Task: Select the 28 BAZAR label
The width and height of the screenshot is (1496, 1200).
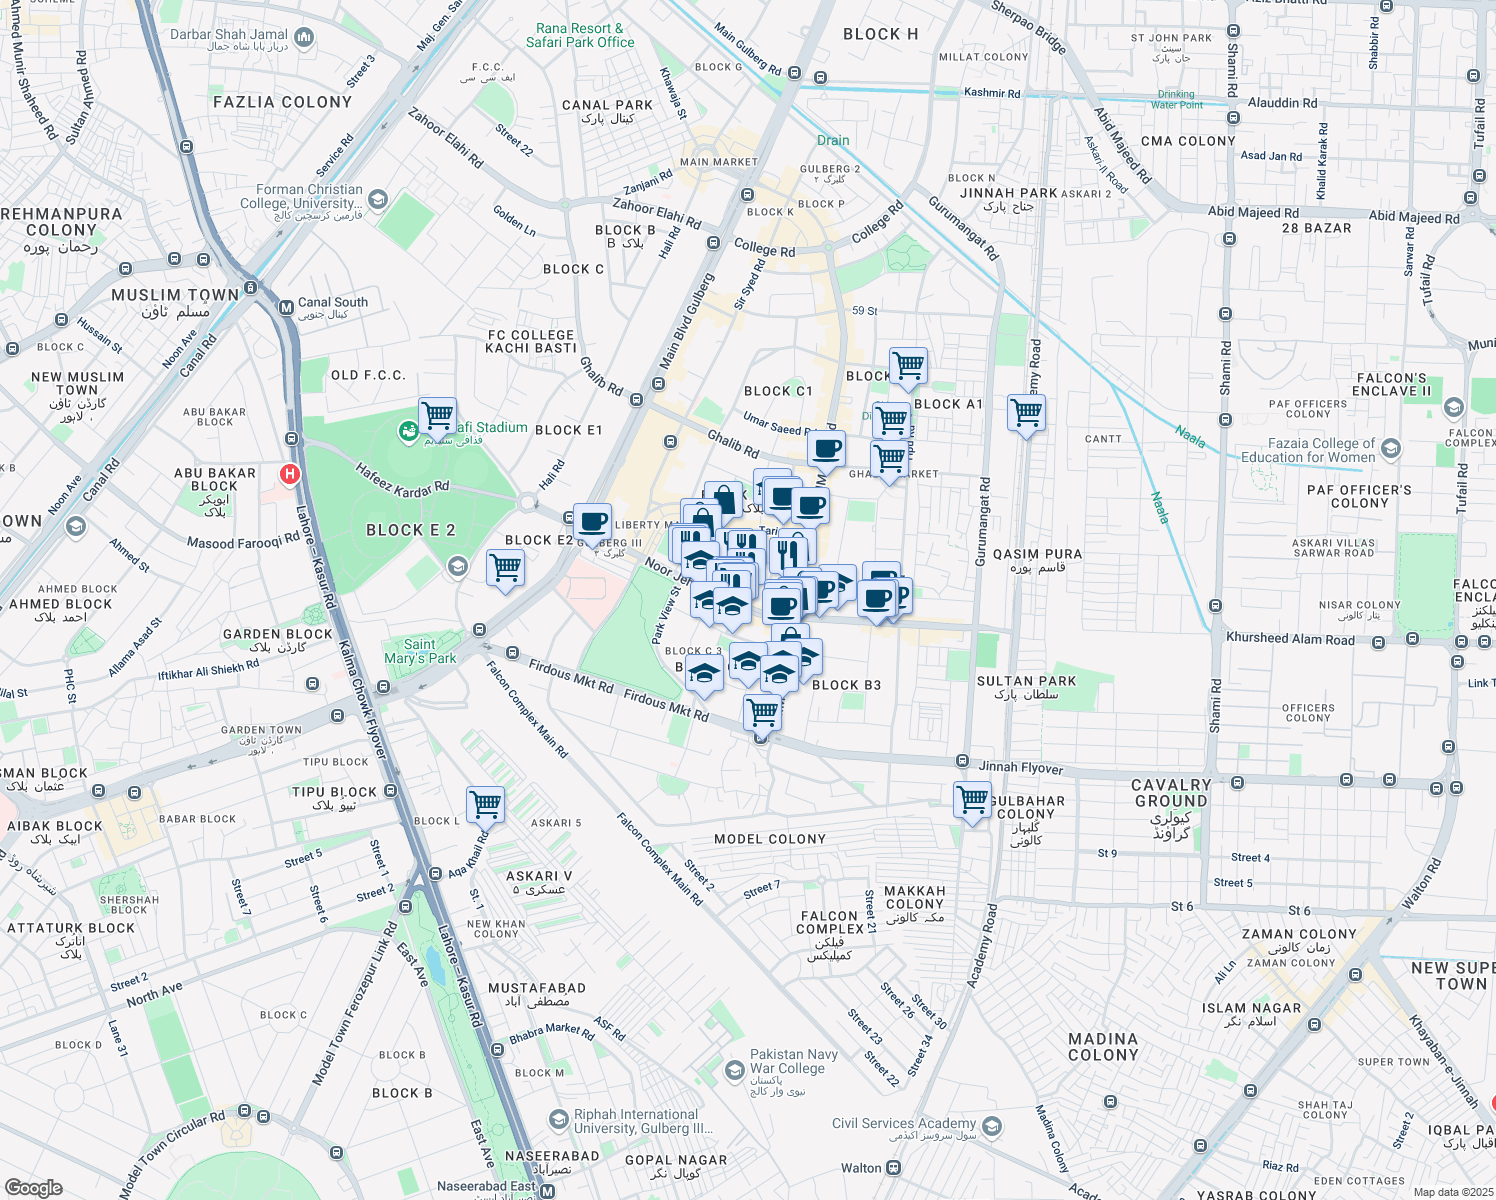Action: tap(1316, 228)
